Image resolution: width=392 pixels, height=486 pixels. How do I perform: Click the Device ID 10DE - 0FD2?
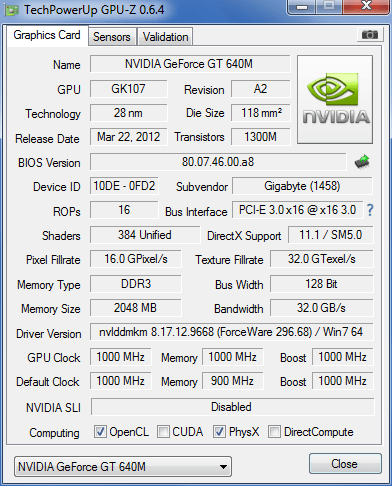coord(124,186)
